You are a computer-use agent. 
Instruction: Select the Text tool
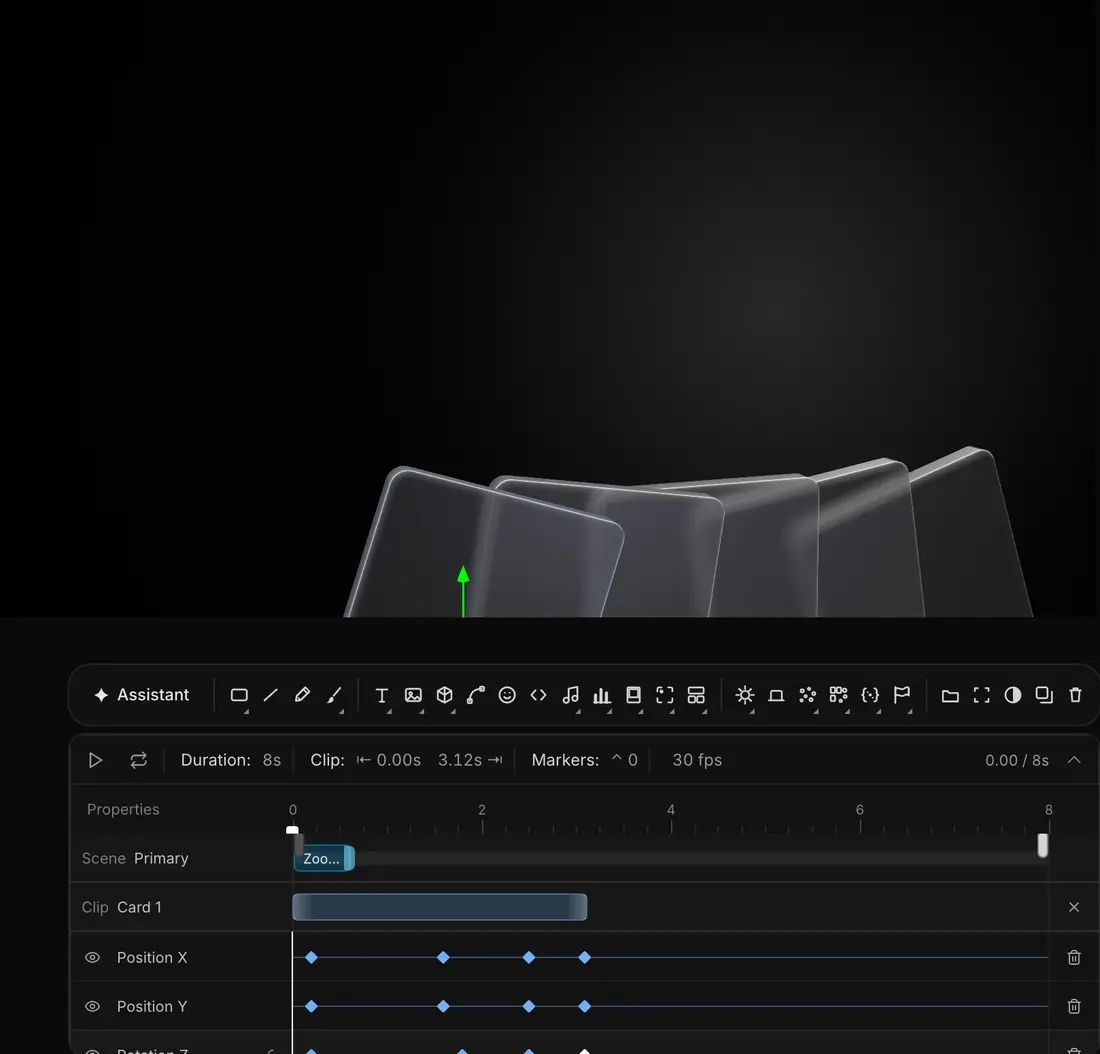tap(382, 695)
